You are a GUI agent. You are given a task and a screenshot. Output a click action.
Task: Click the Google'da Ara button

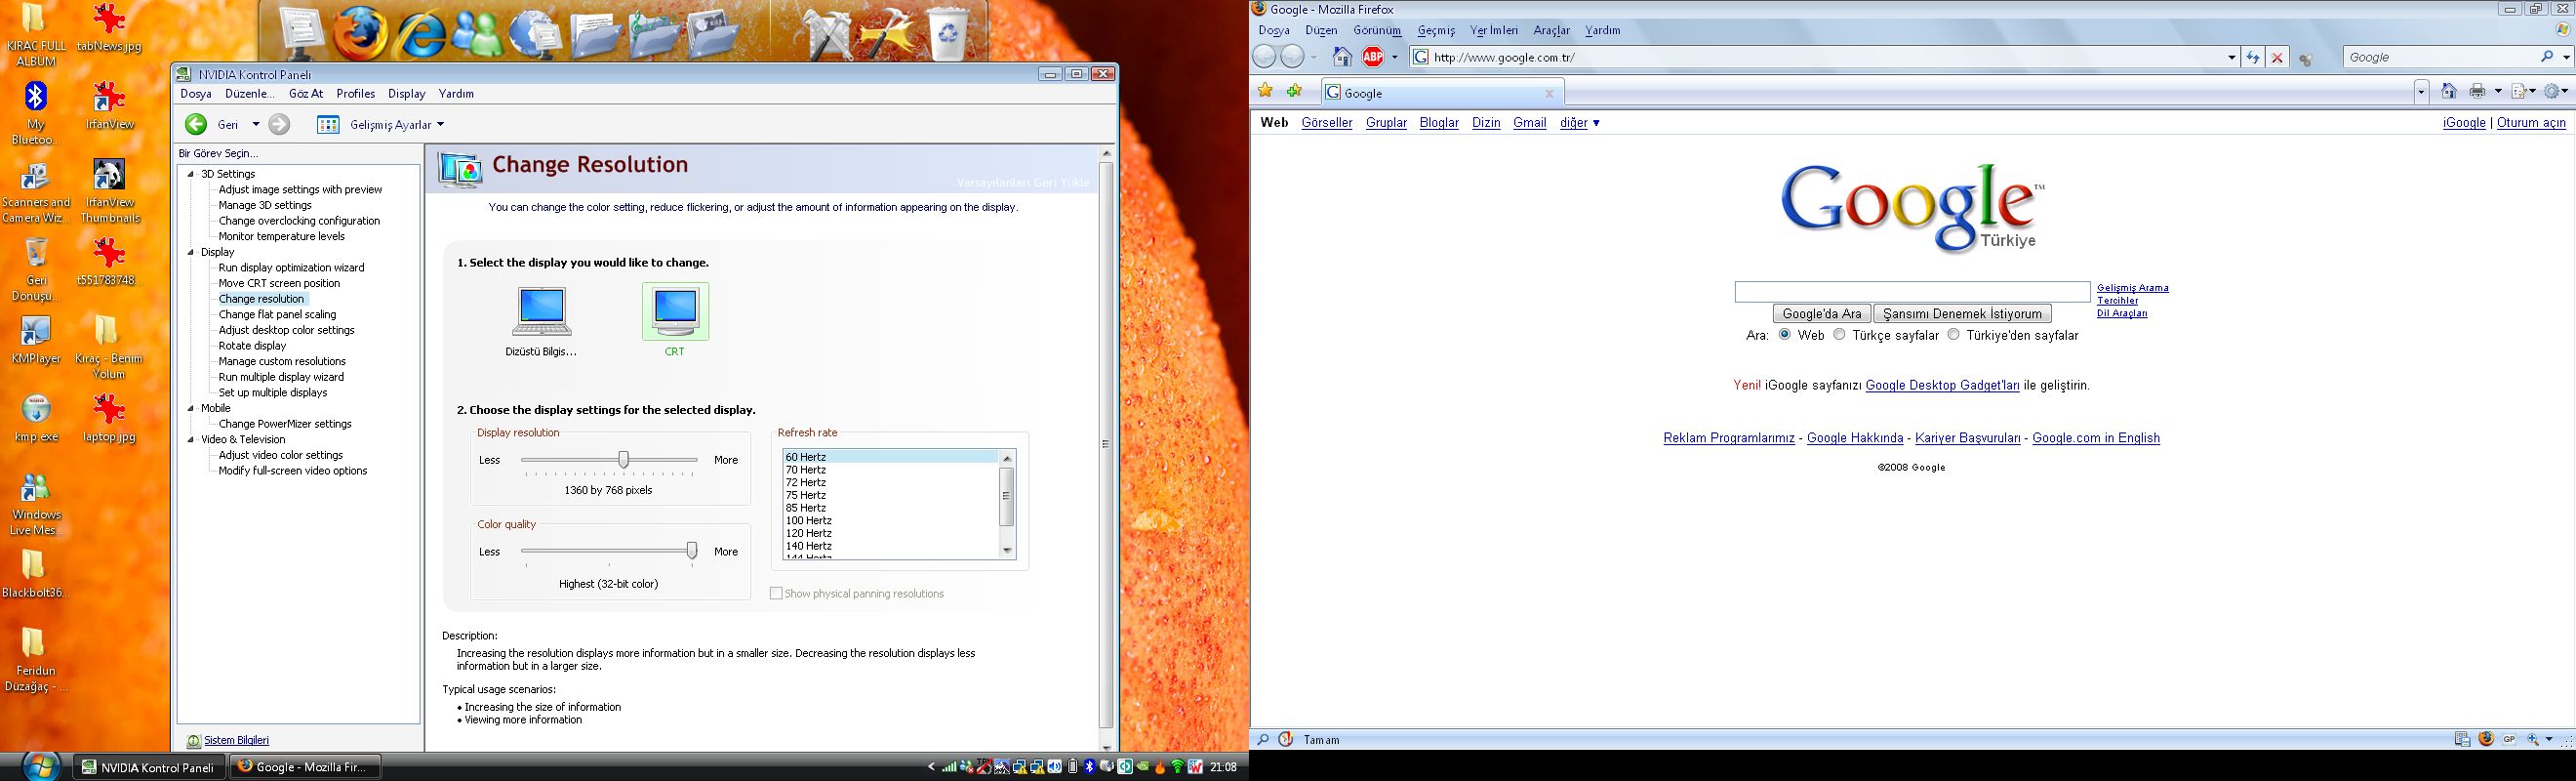[x=1822, y=314]
